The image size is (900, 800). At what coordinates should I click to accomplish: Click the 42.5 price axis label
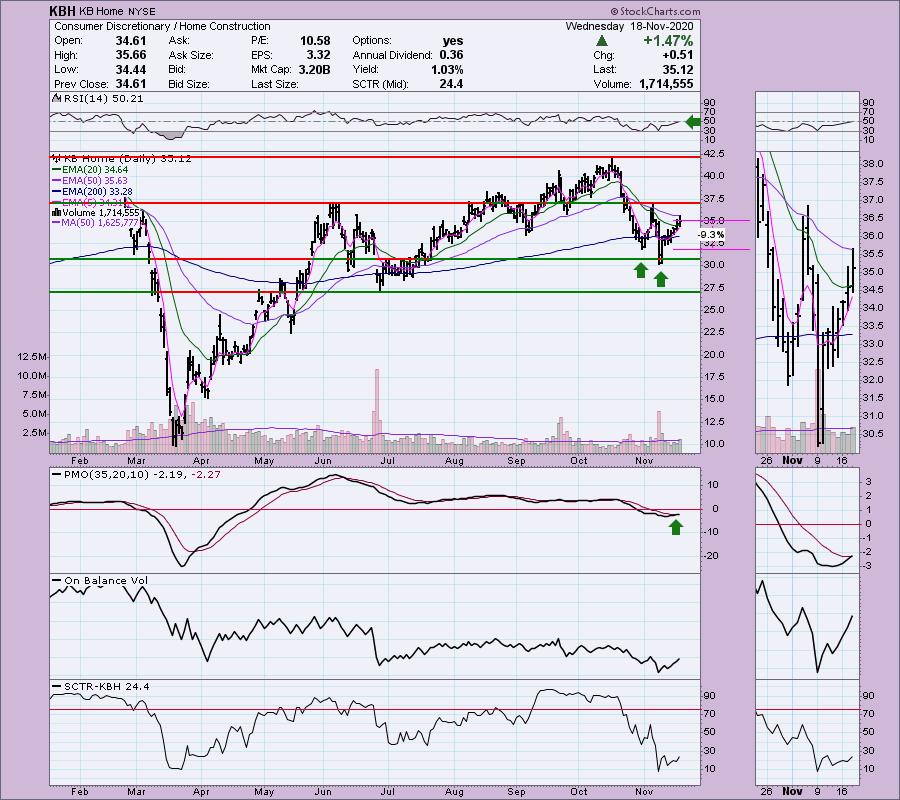tap(714, 154)
